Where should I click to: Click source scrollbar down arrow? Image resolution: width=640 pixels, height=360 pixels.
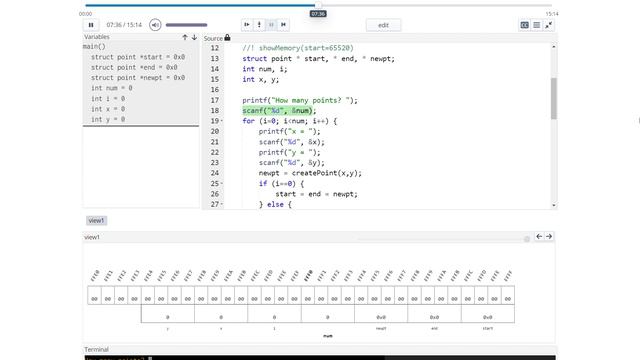coord(554,205)
